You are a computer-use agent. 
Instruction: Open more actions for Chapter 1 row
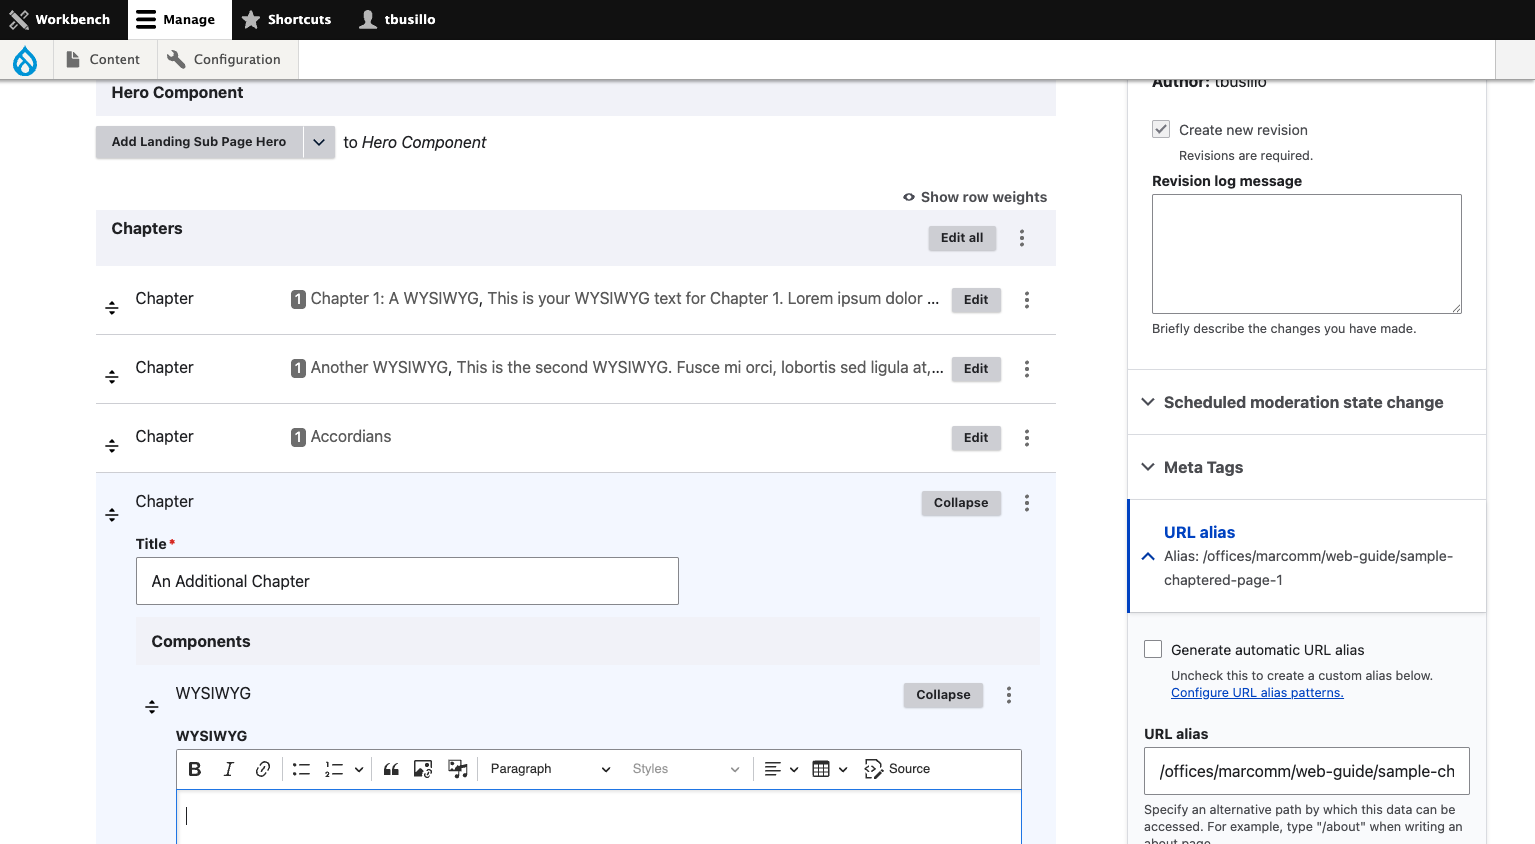(1027, 300)
